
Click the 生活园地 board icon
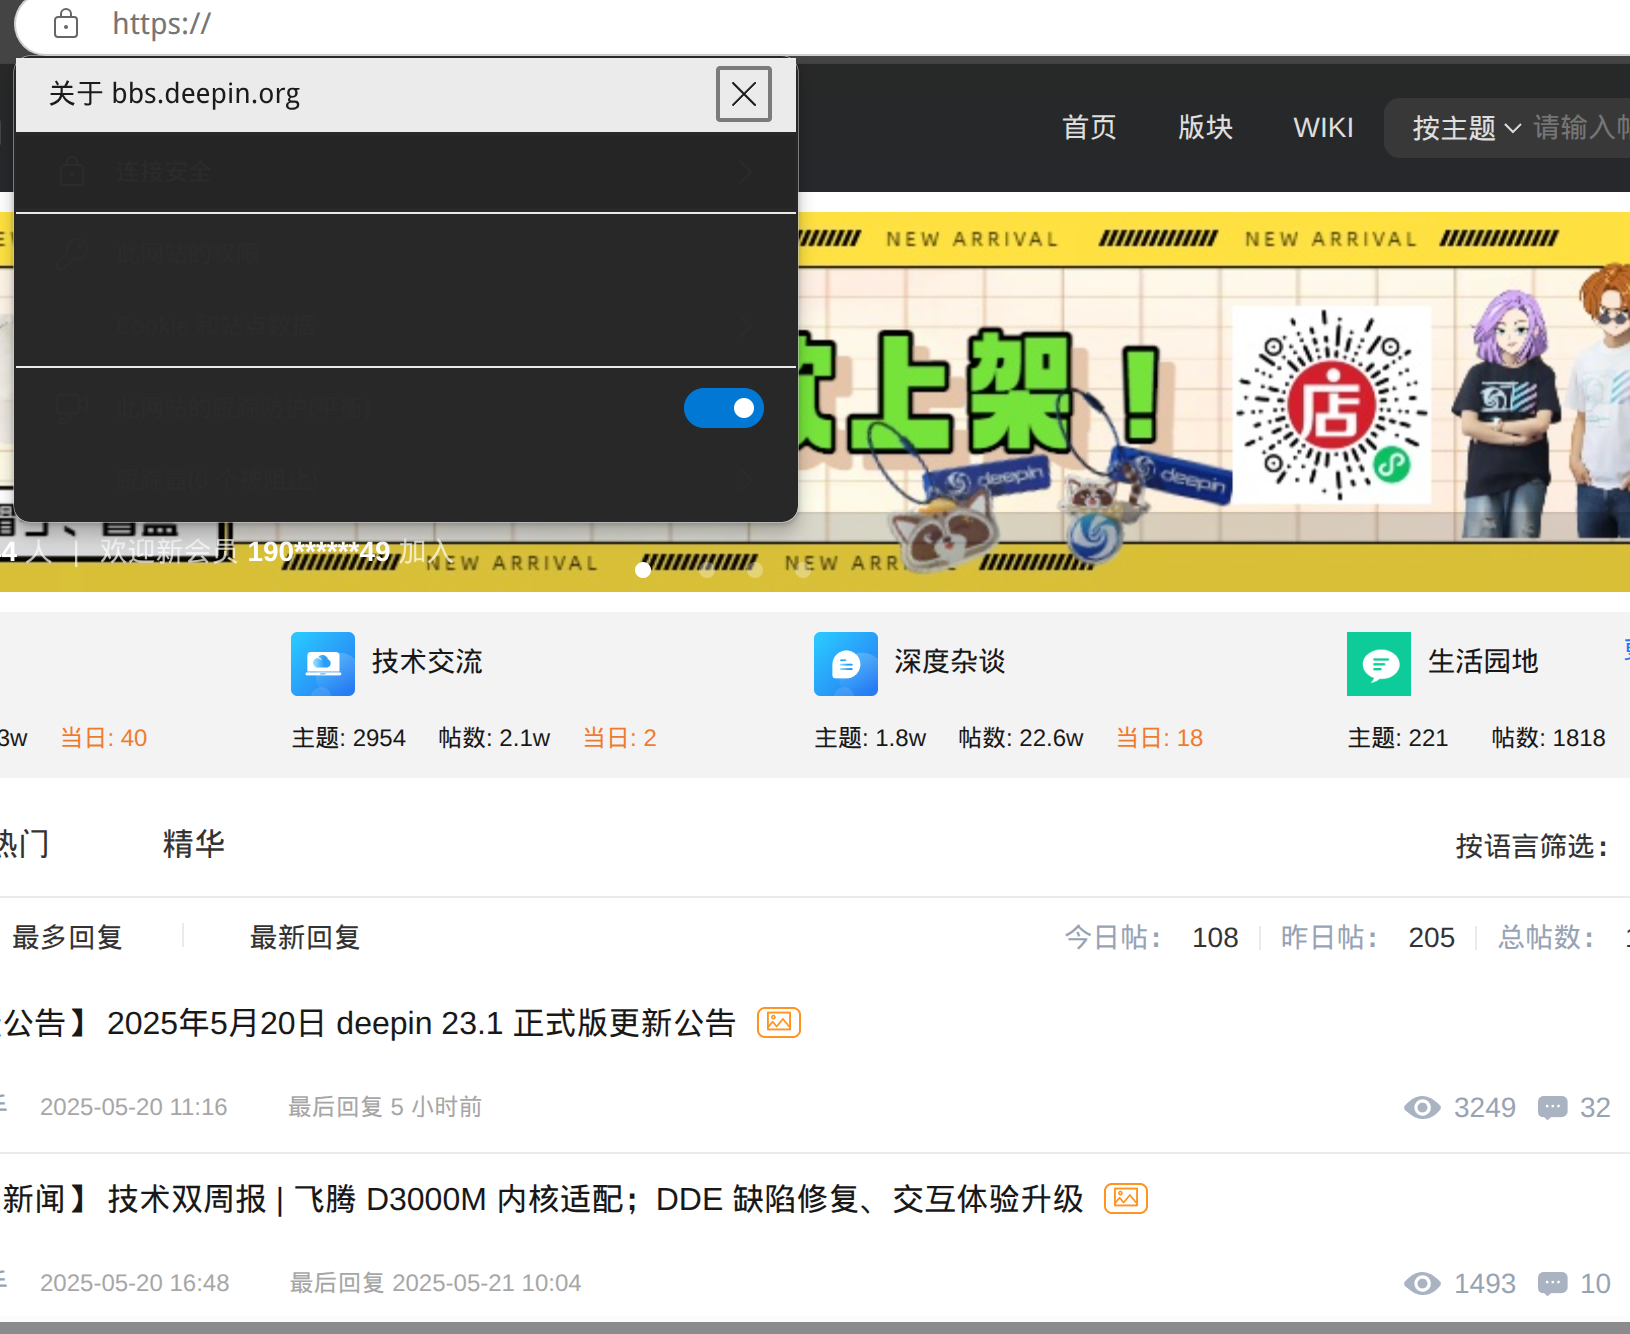click(x=1379, y=664)
